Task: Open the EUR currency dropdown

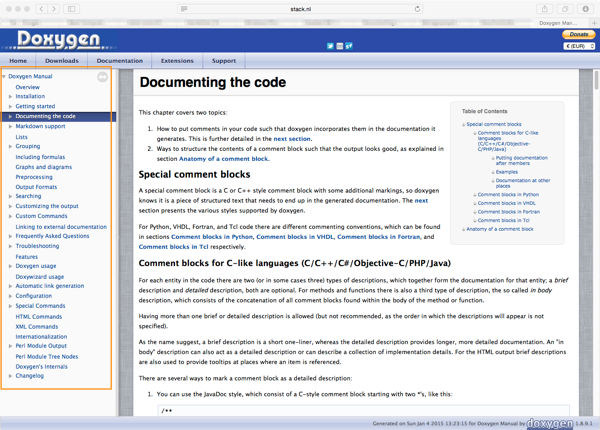Action: tap(579, 46)
